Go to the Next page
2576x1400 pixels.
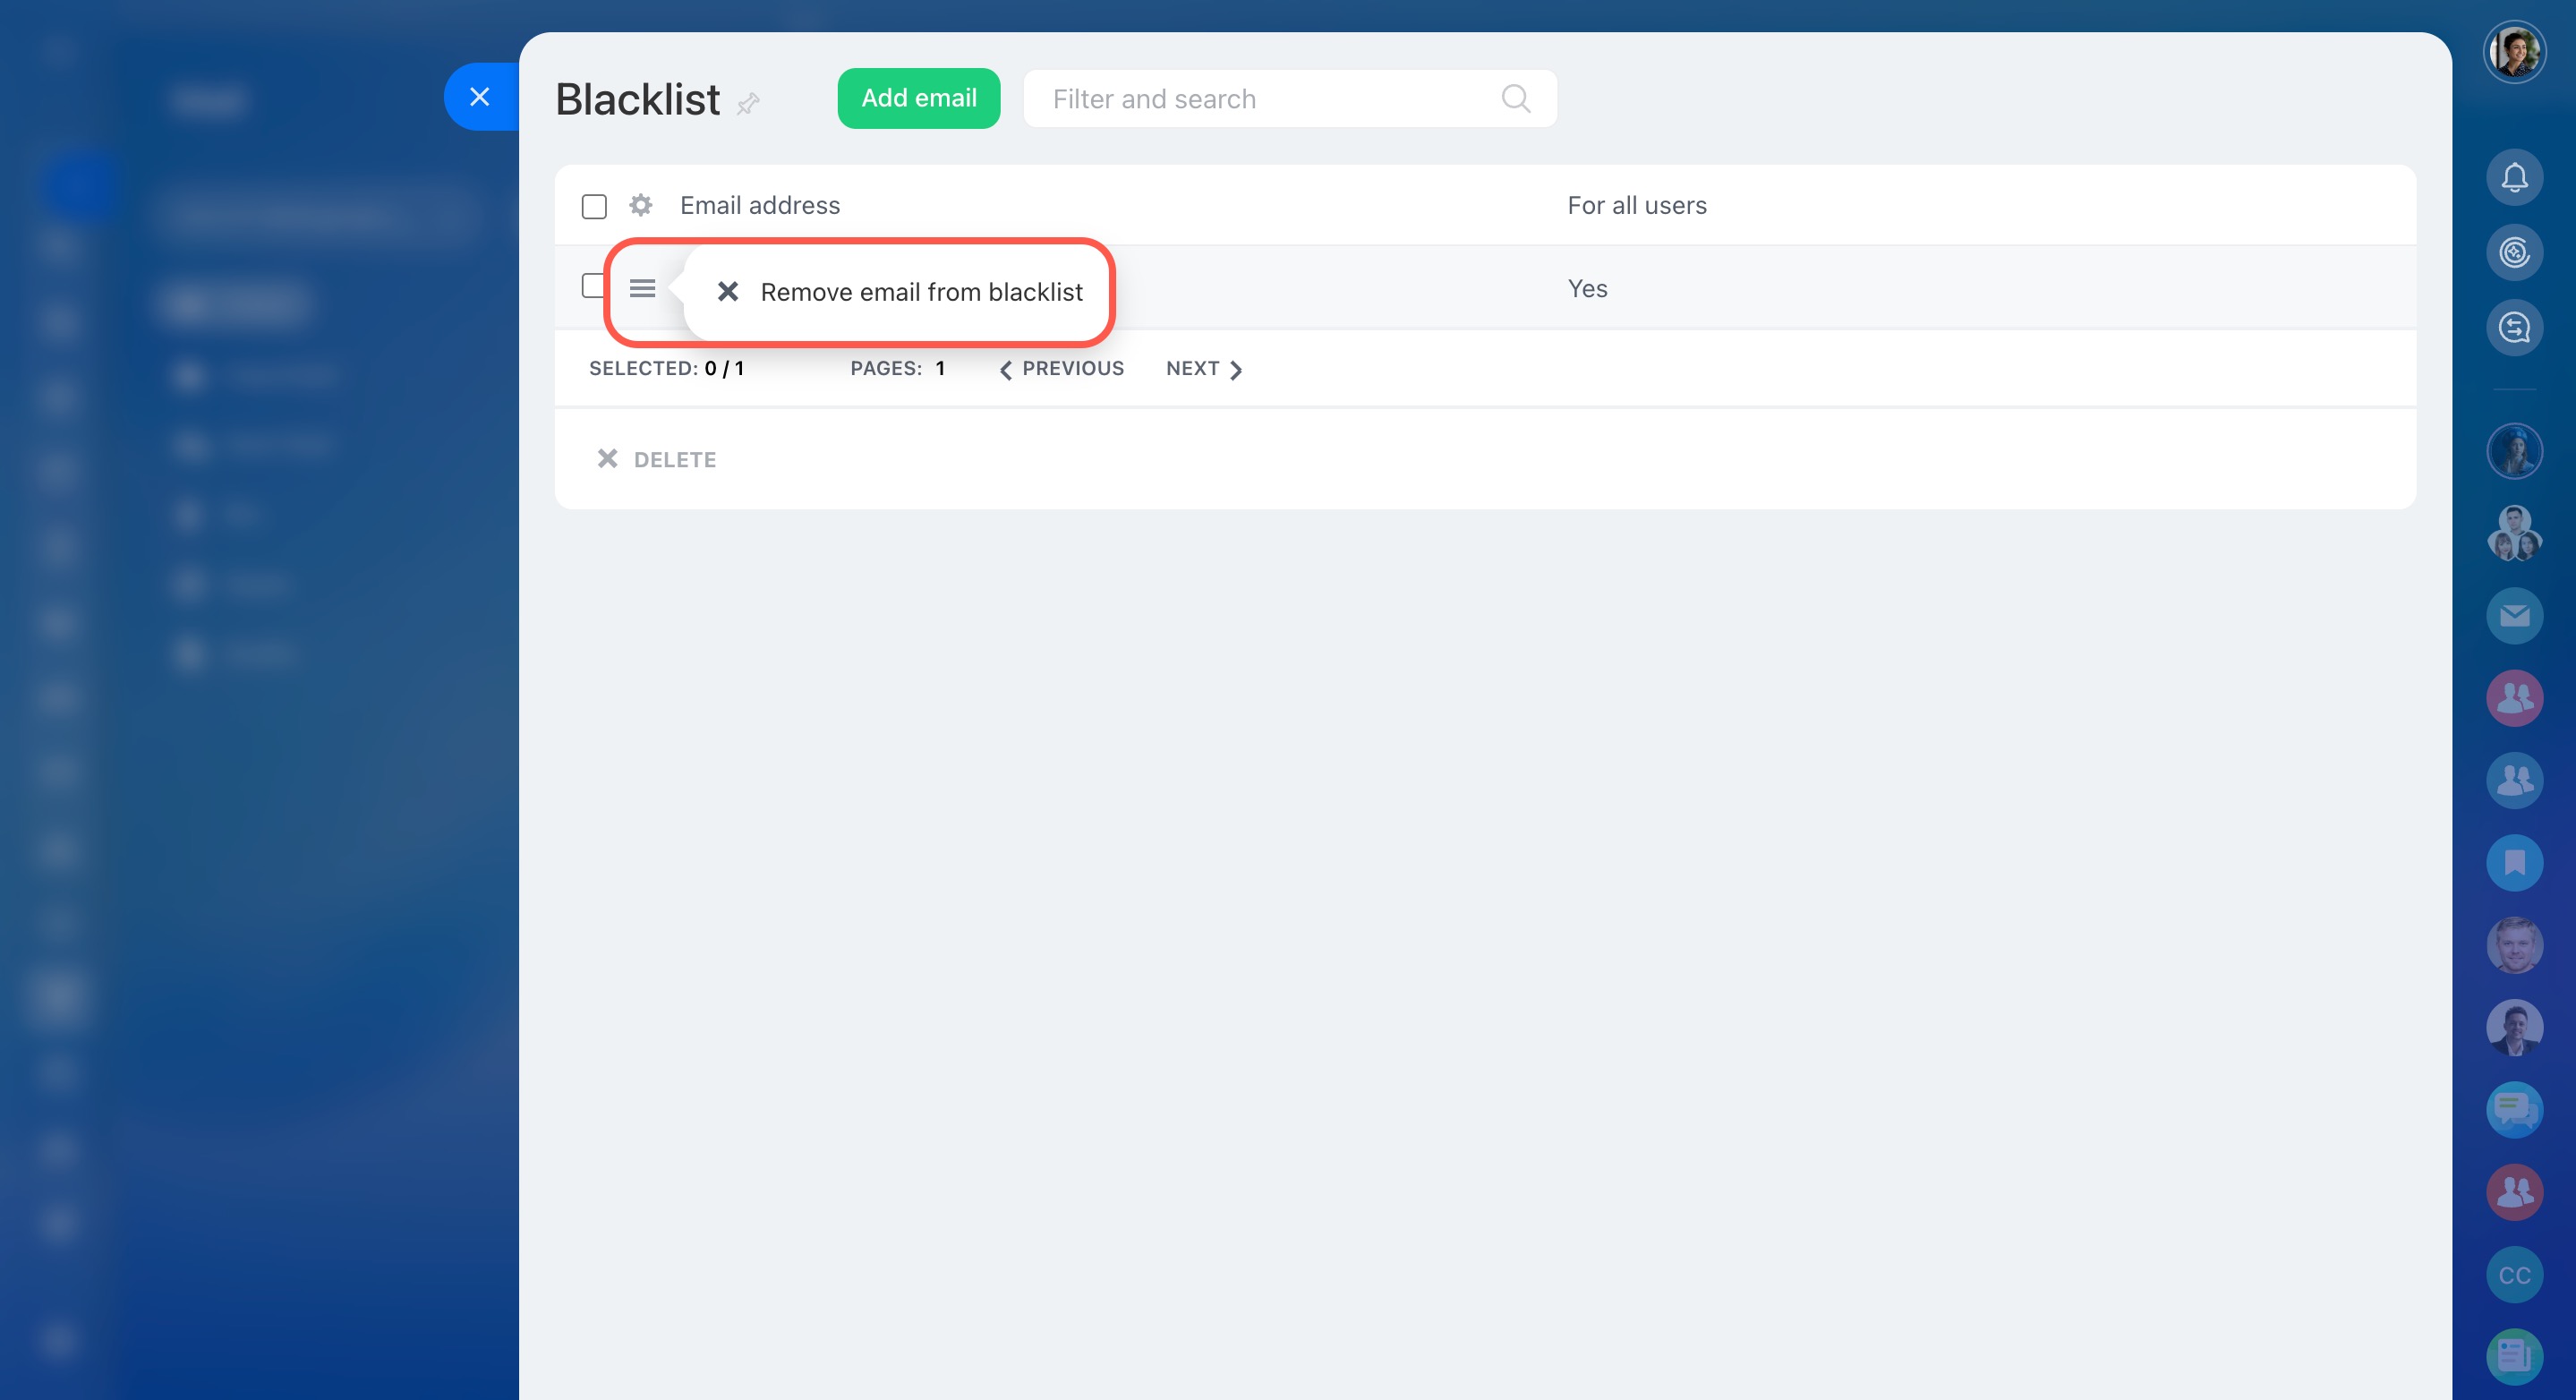[1203, 368]
